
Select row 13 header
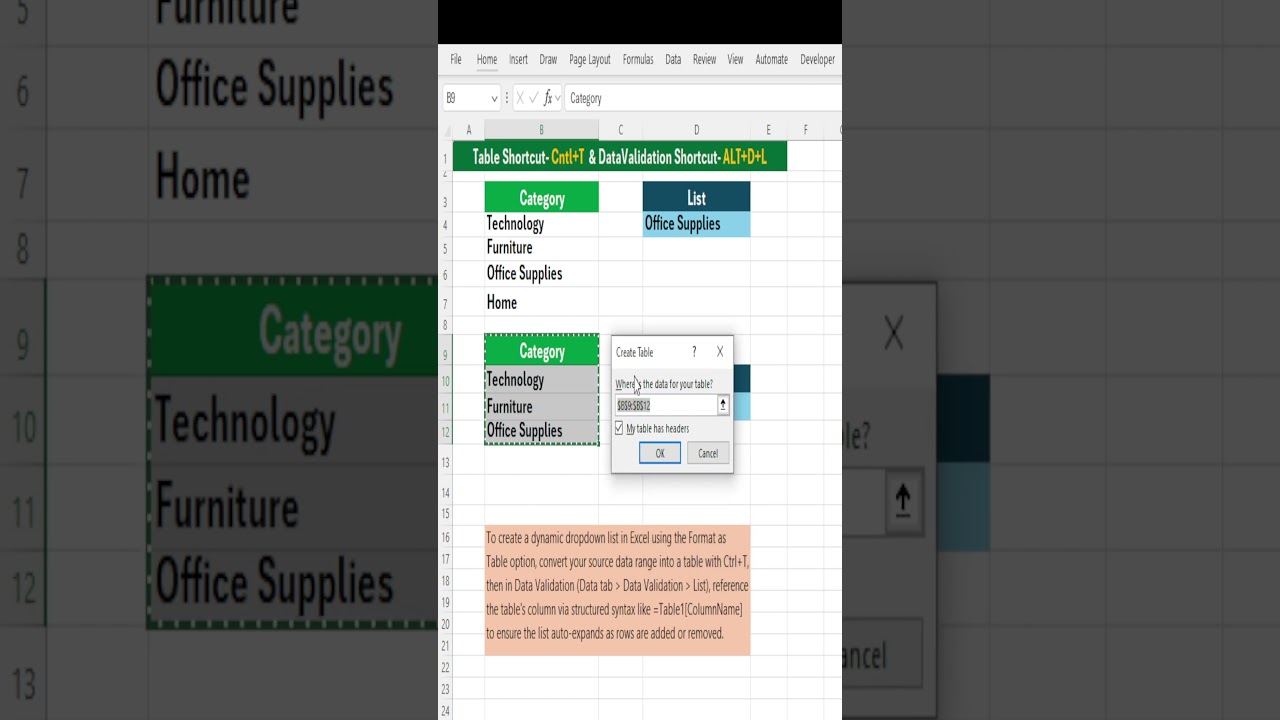(445, 462)
